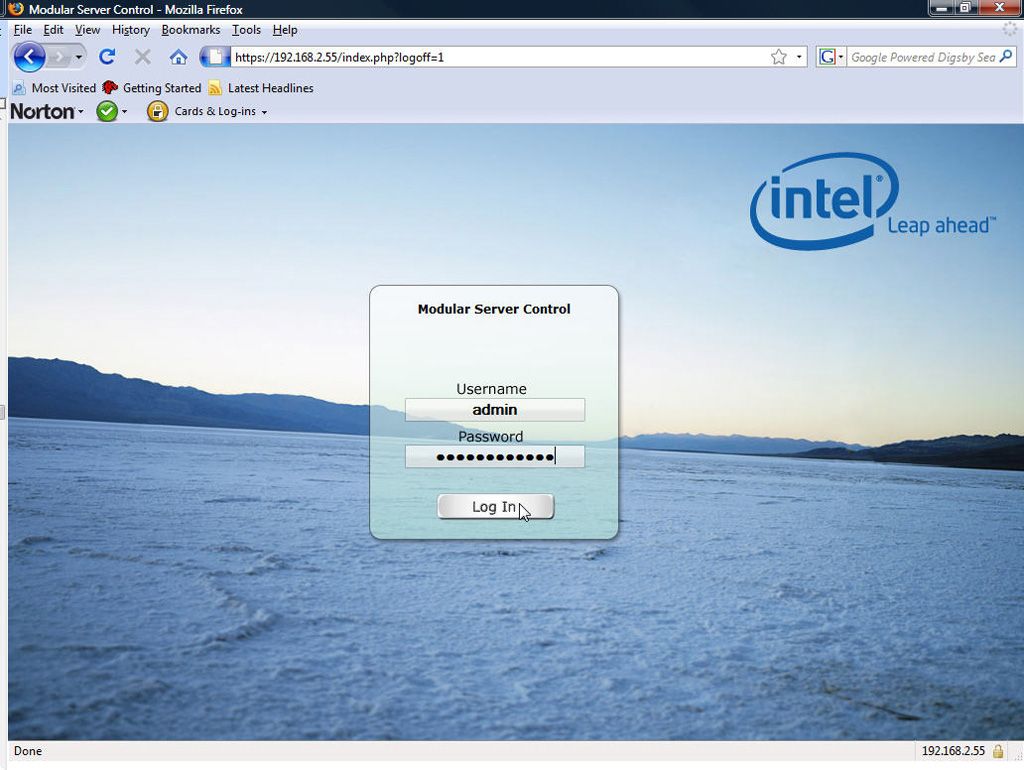Open Cards & Log-ins padlock icon
Viewport: 1024px width, 770px height.
click(x=157, y=111)
